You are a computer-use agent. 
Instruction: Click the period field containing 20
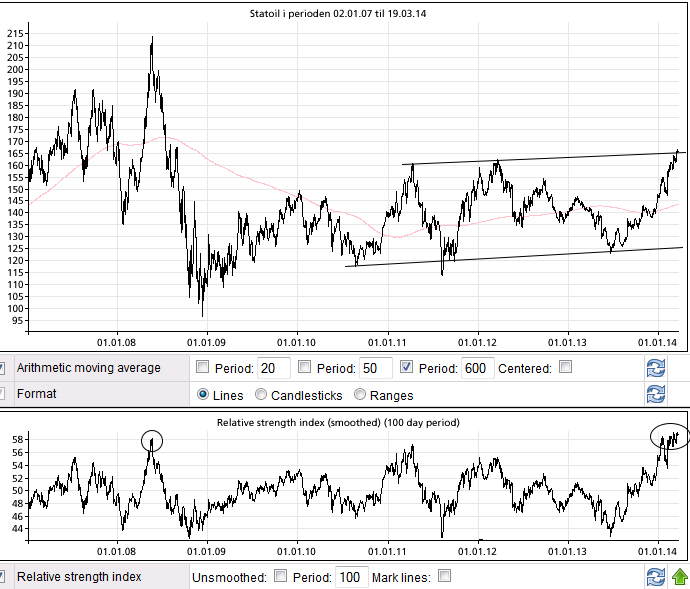[273, 368]
